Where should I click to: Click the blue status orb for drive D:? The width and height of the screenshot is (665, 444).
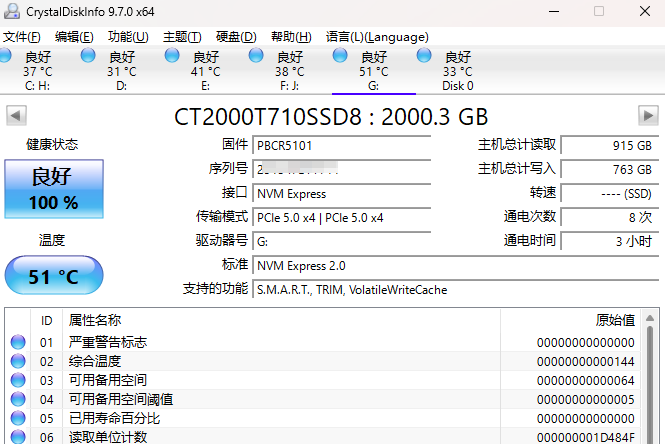tap(88, 55)
